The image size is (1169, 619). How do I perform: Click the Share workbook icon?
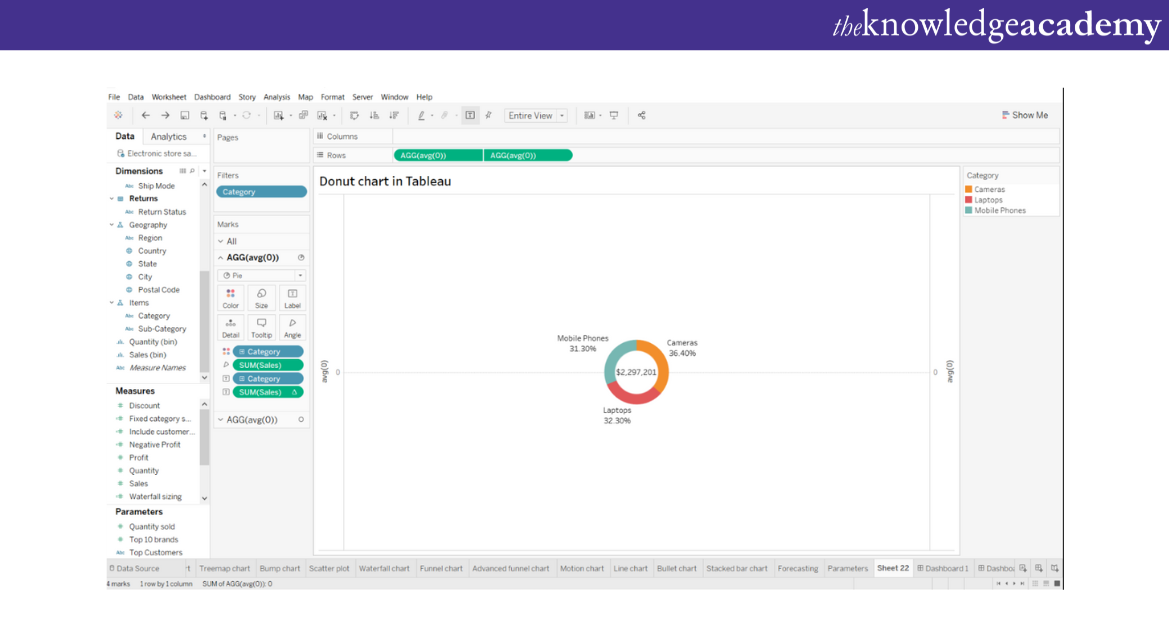pos(641,116)
